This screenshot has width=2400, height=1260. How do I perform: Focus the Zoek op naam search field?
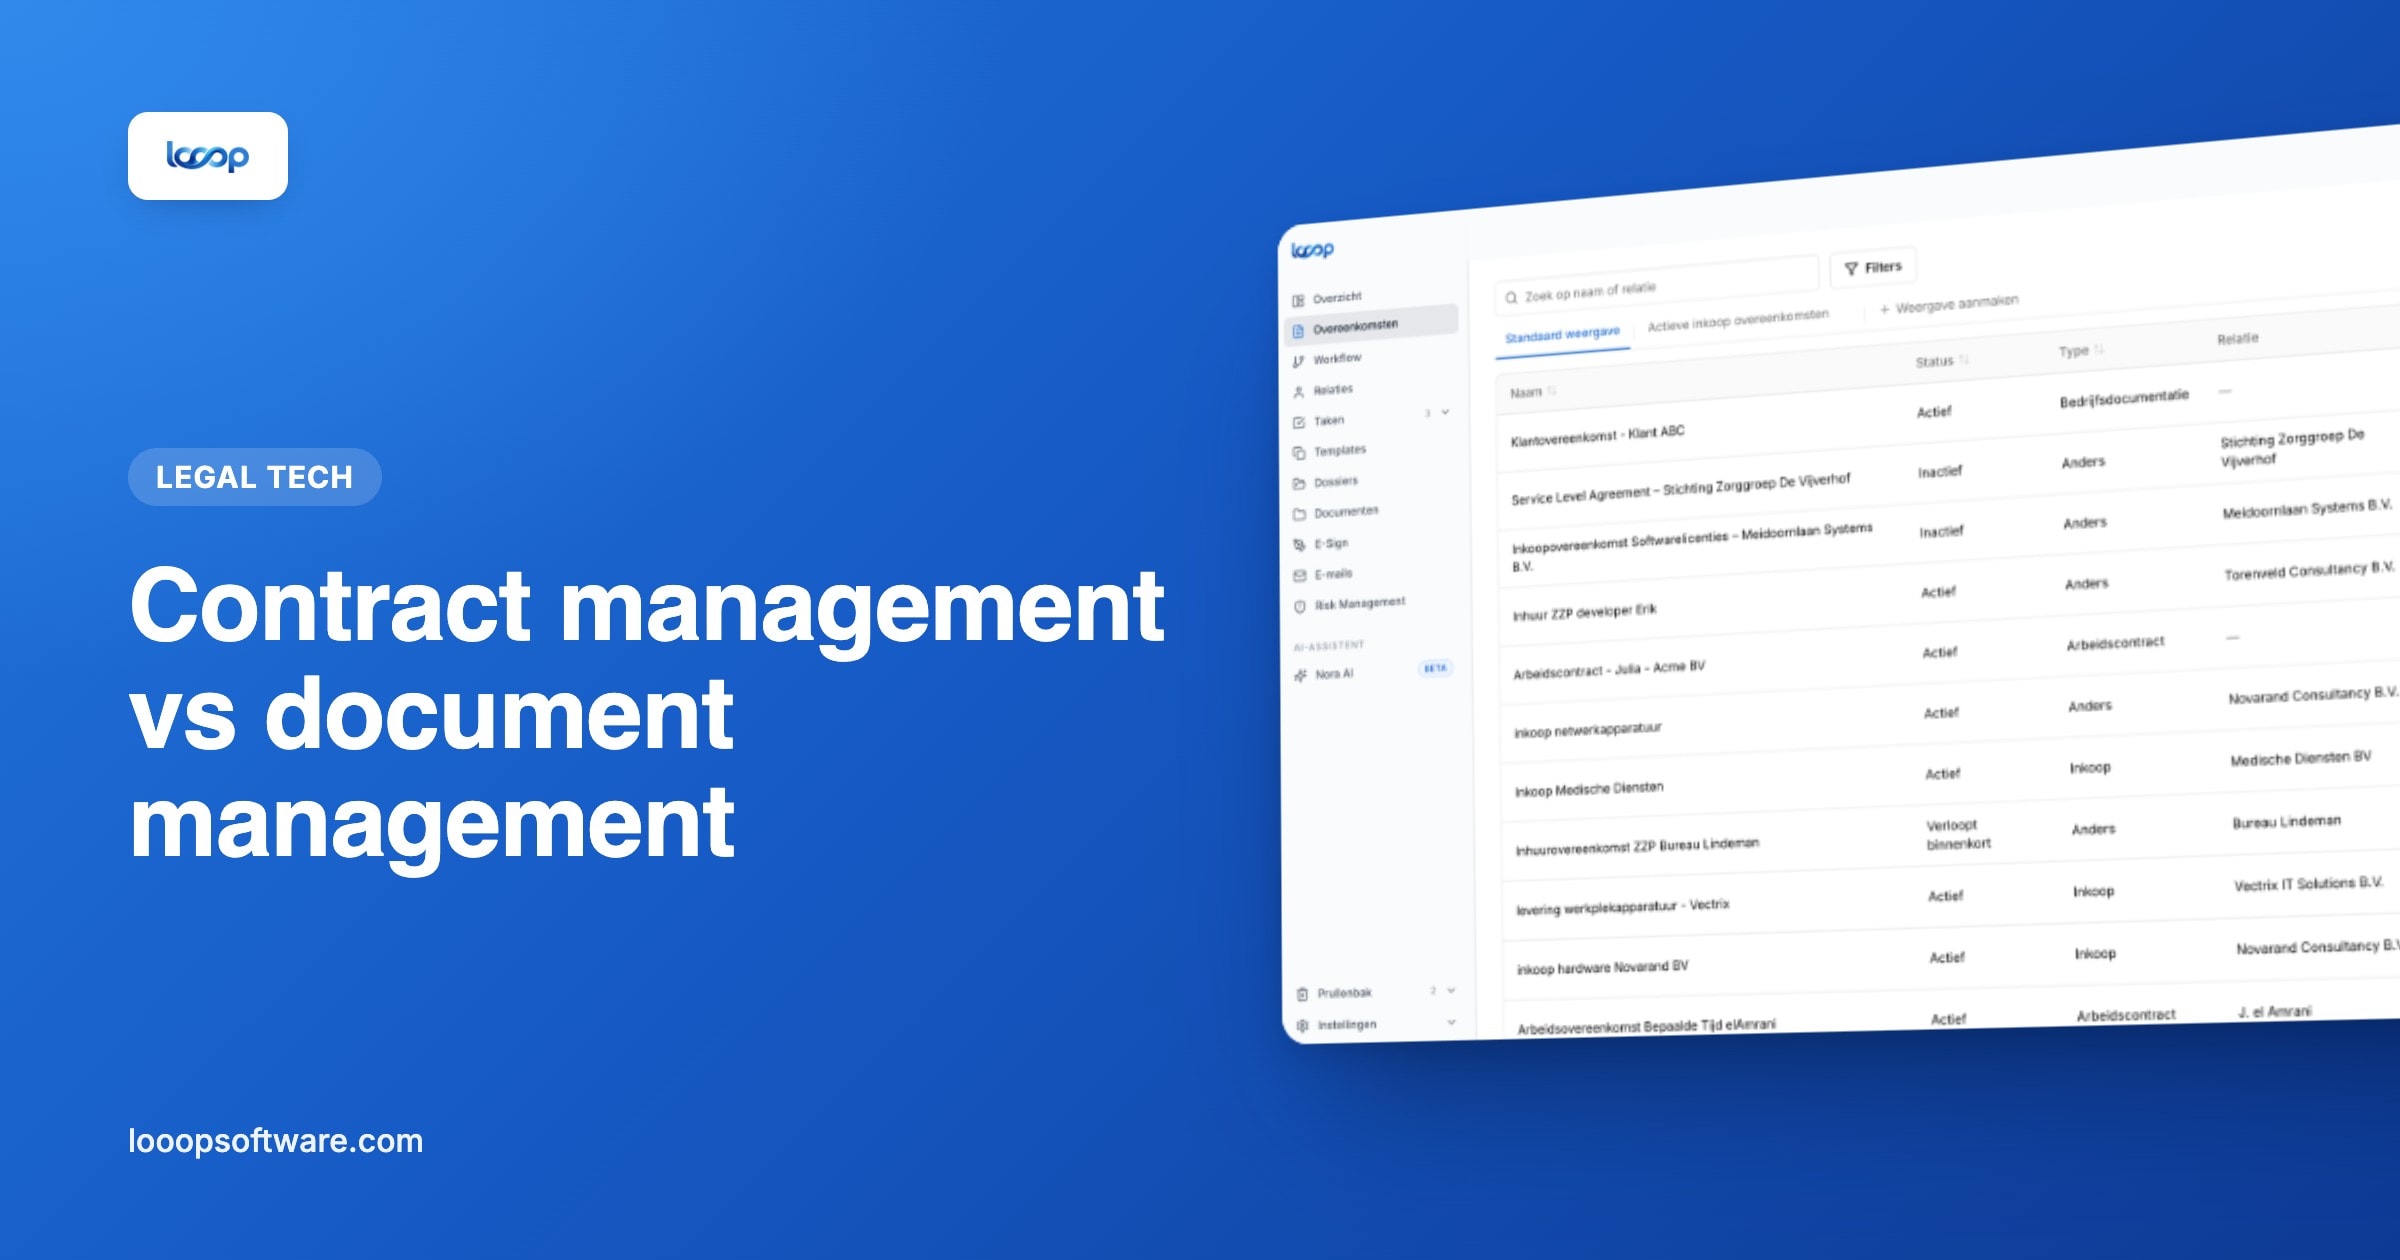tap(1656, 286)
